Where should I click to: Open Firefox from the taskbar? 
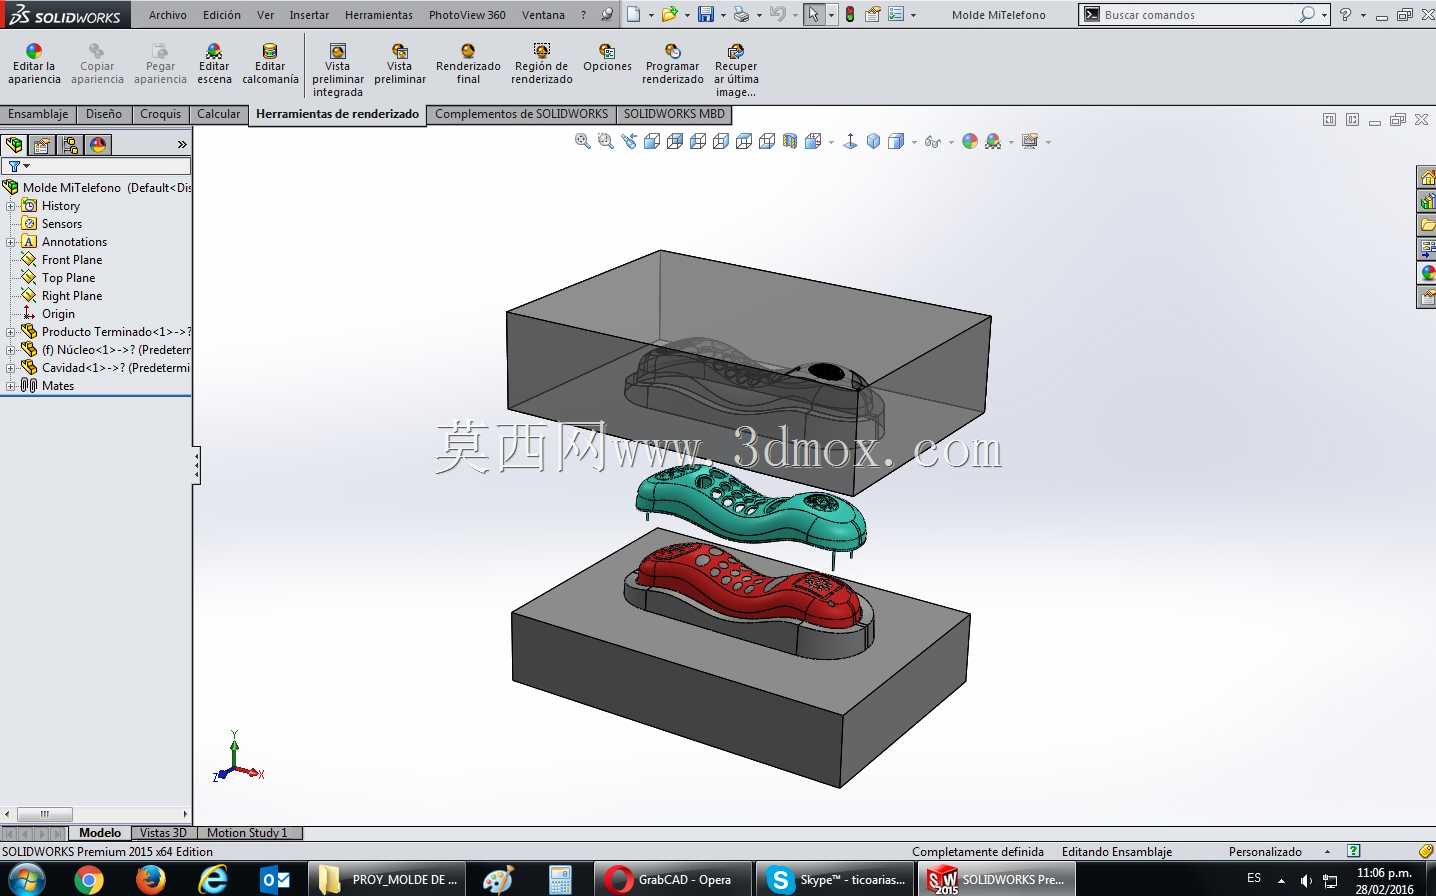point(151,880)
